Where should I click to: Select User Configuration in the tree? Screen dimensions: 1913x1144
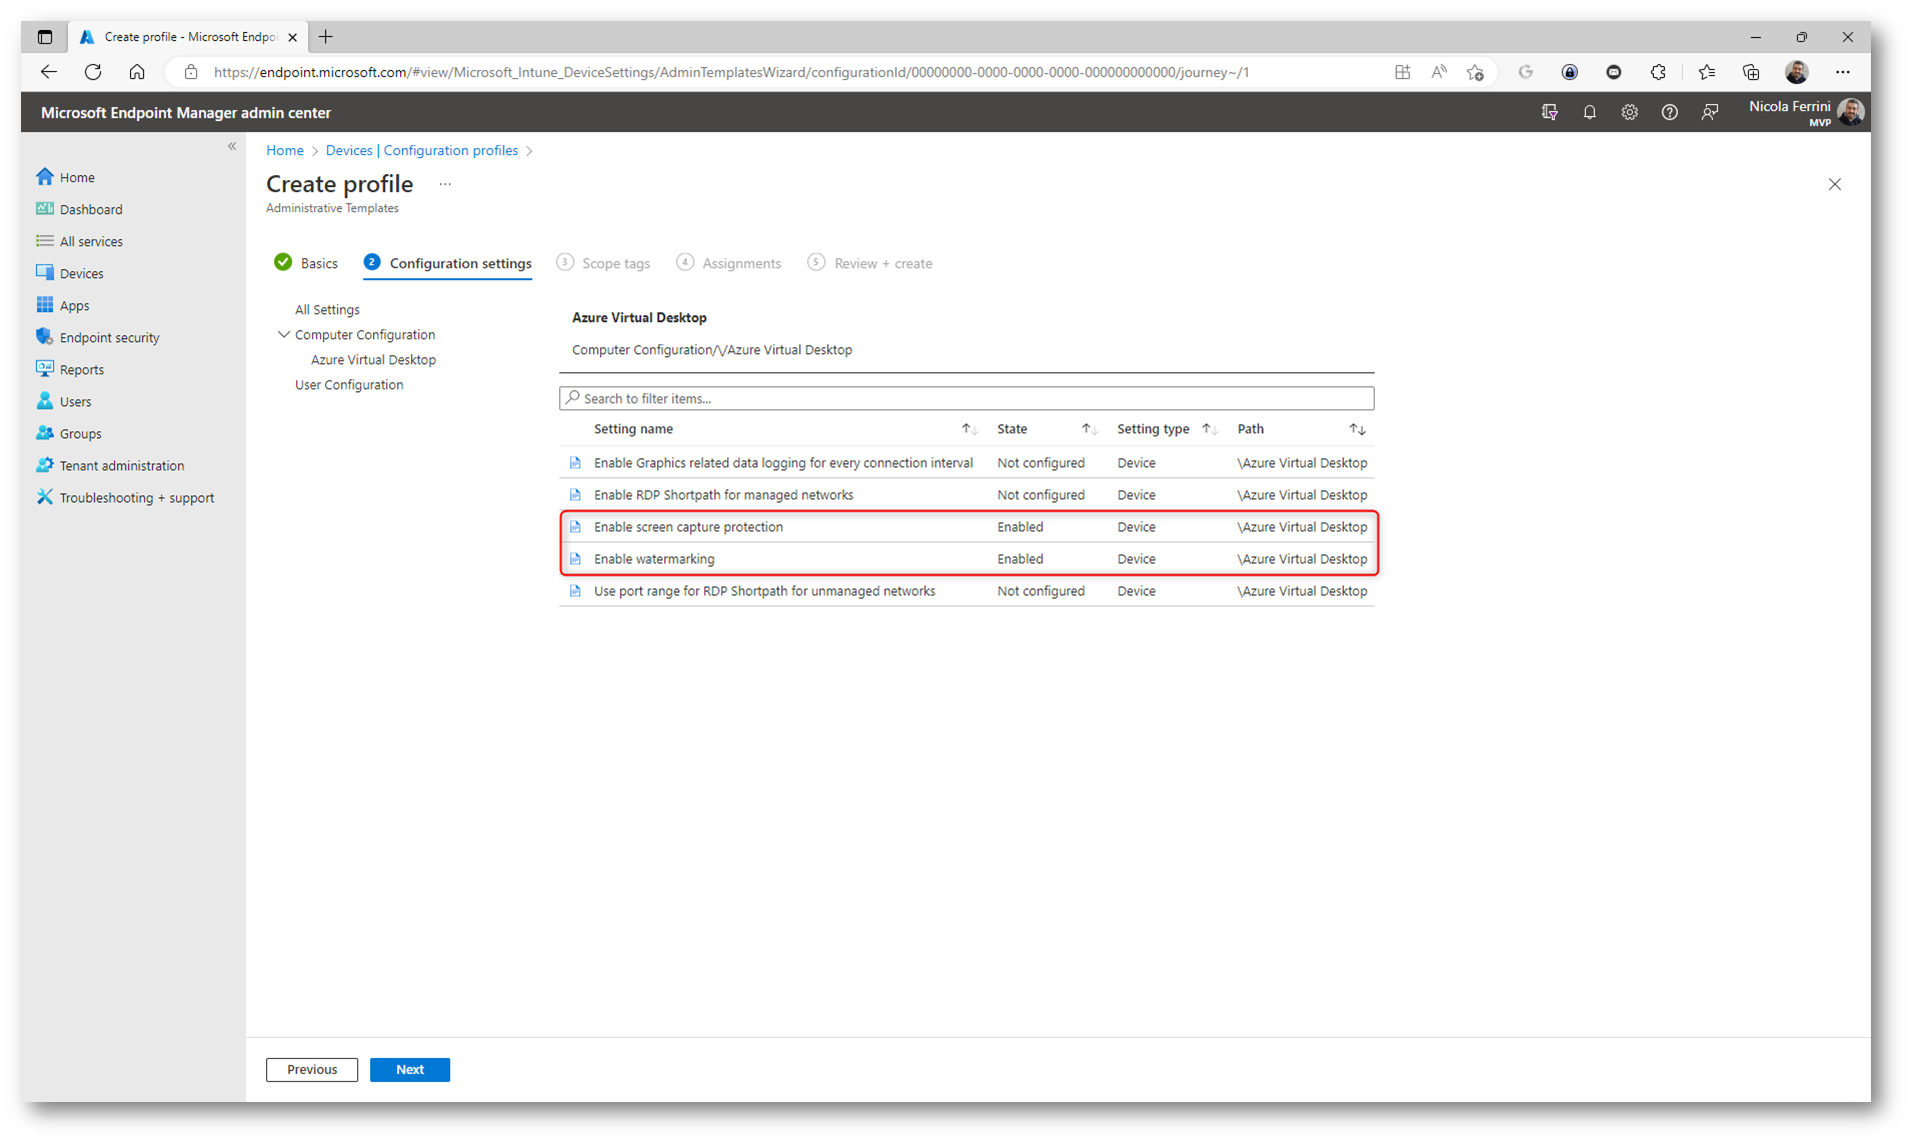click(x=349, y=385)
